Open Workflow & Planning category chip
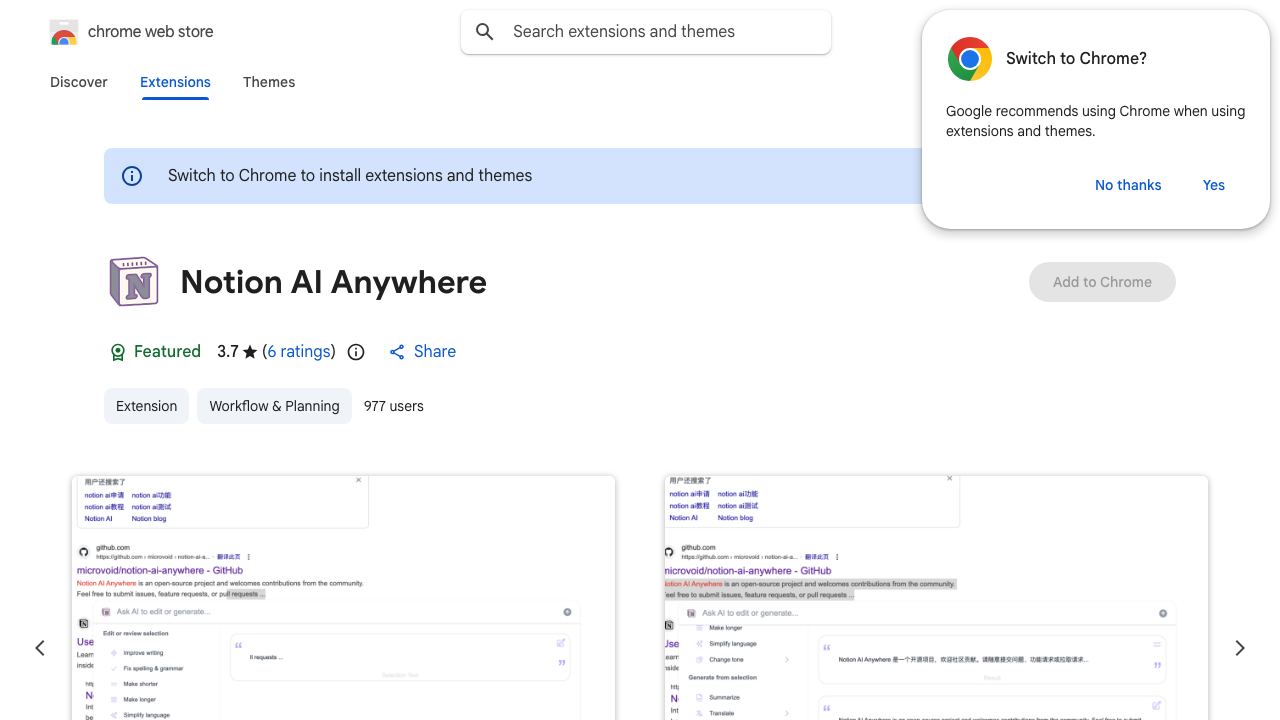 [x=274, y=406]
